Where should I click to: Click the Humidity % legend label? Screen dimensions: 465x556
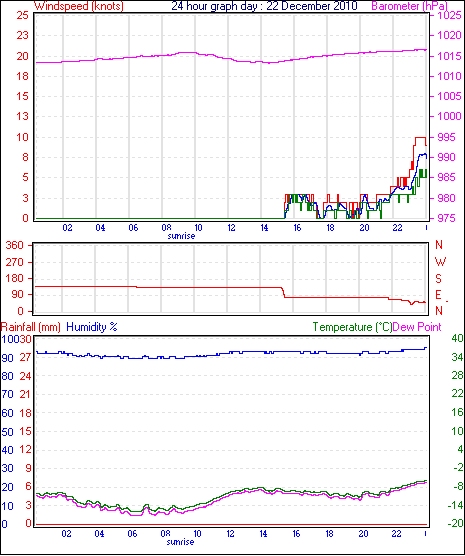pos(92,327)
